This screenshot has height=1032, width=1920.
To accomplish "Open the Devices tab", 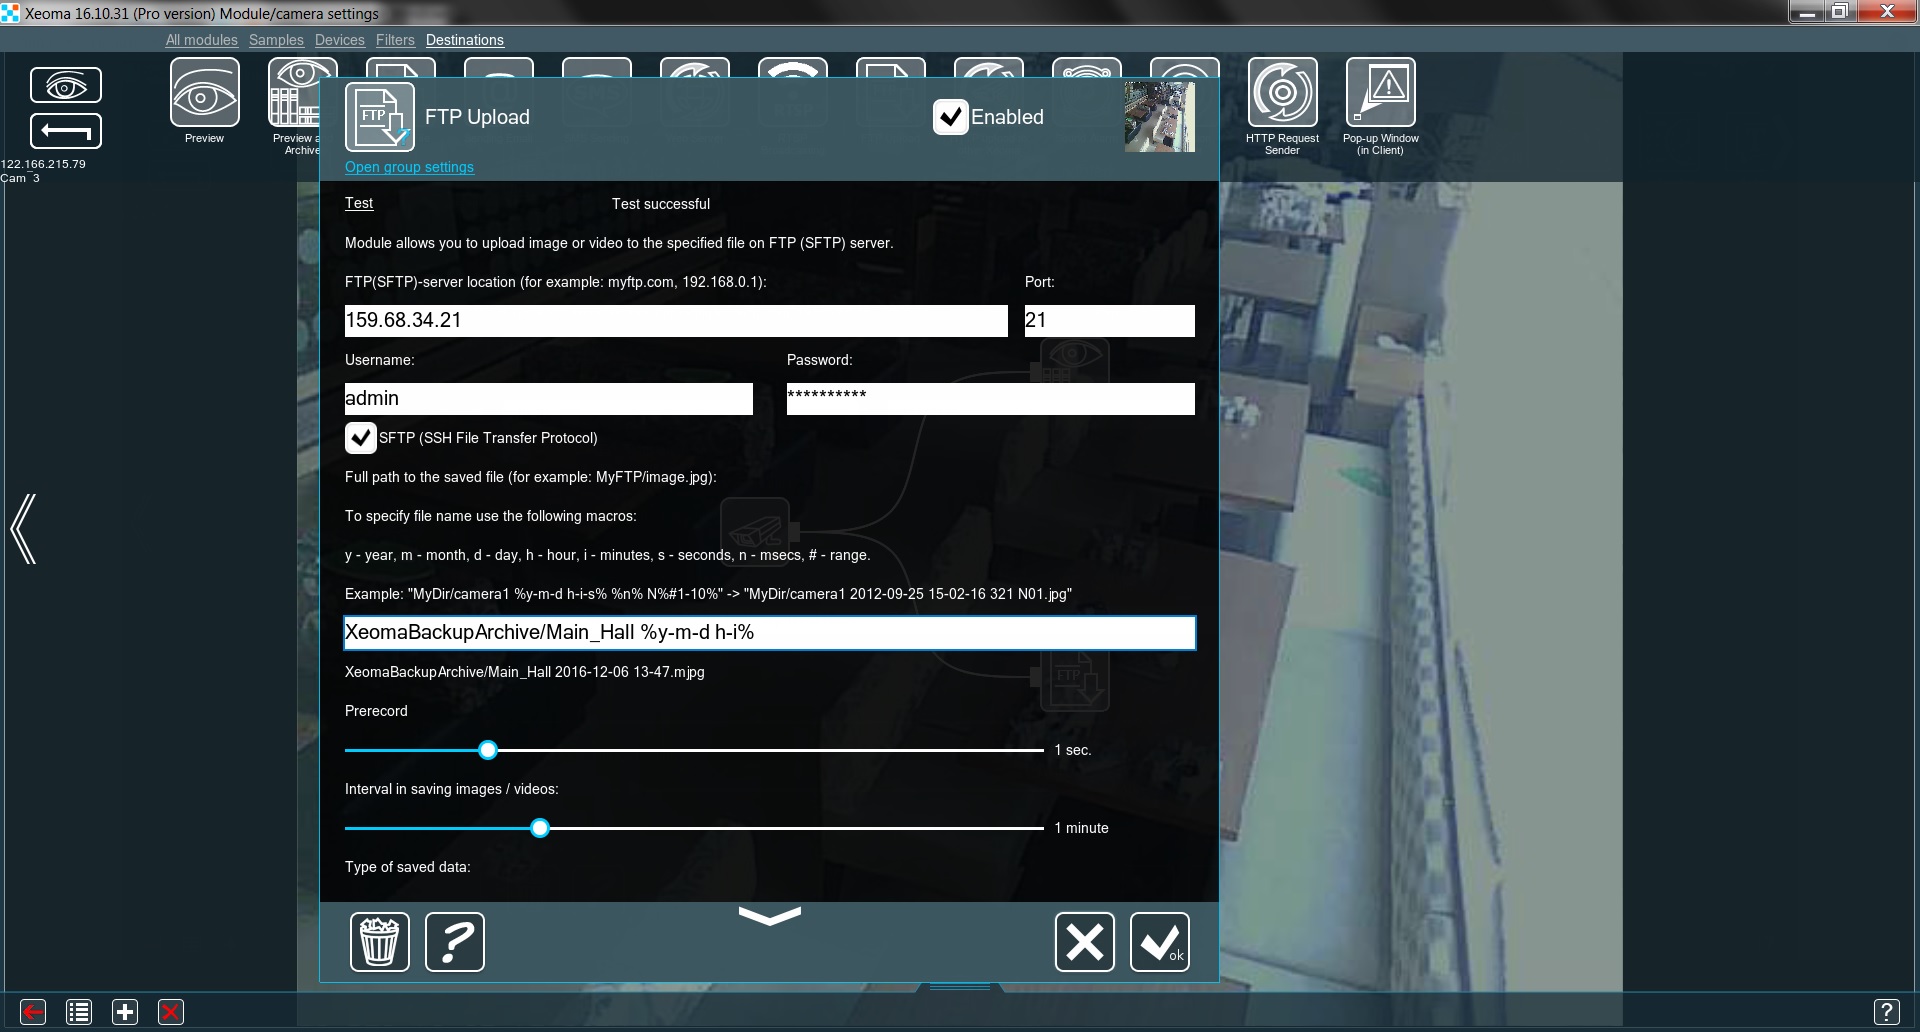I will pos(340,40).
